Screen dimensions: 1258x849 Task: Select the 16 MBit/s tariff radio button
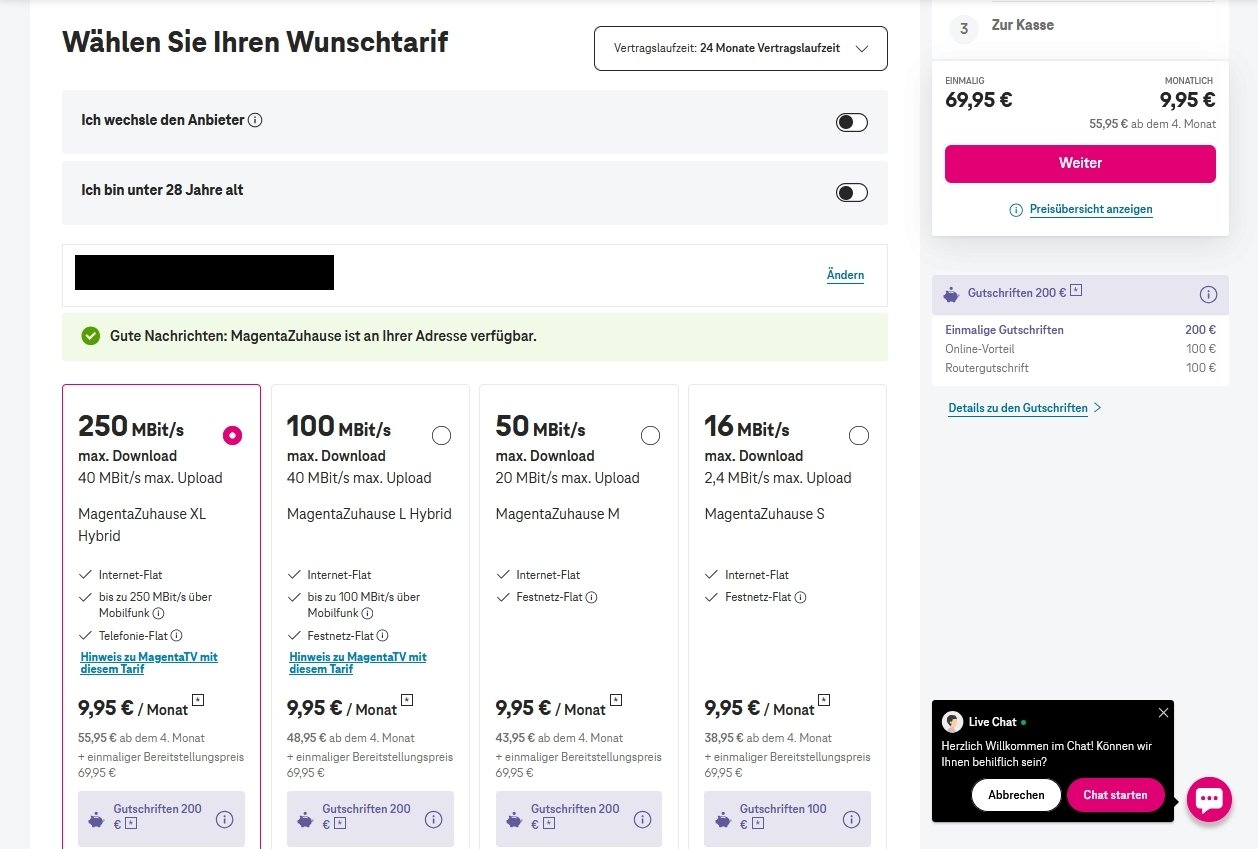[x=858, y=435]
